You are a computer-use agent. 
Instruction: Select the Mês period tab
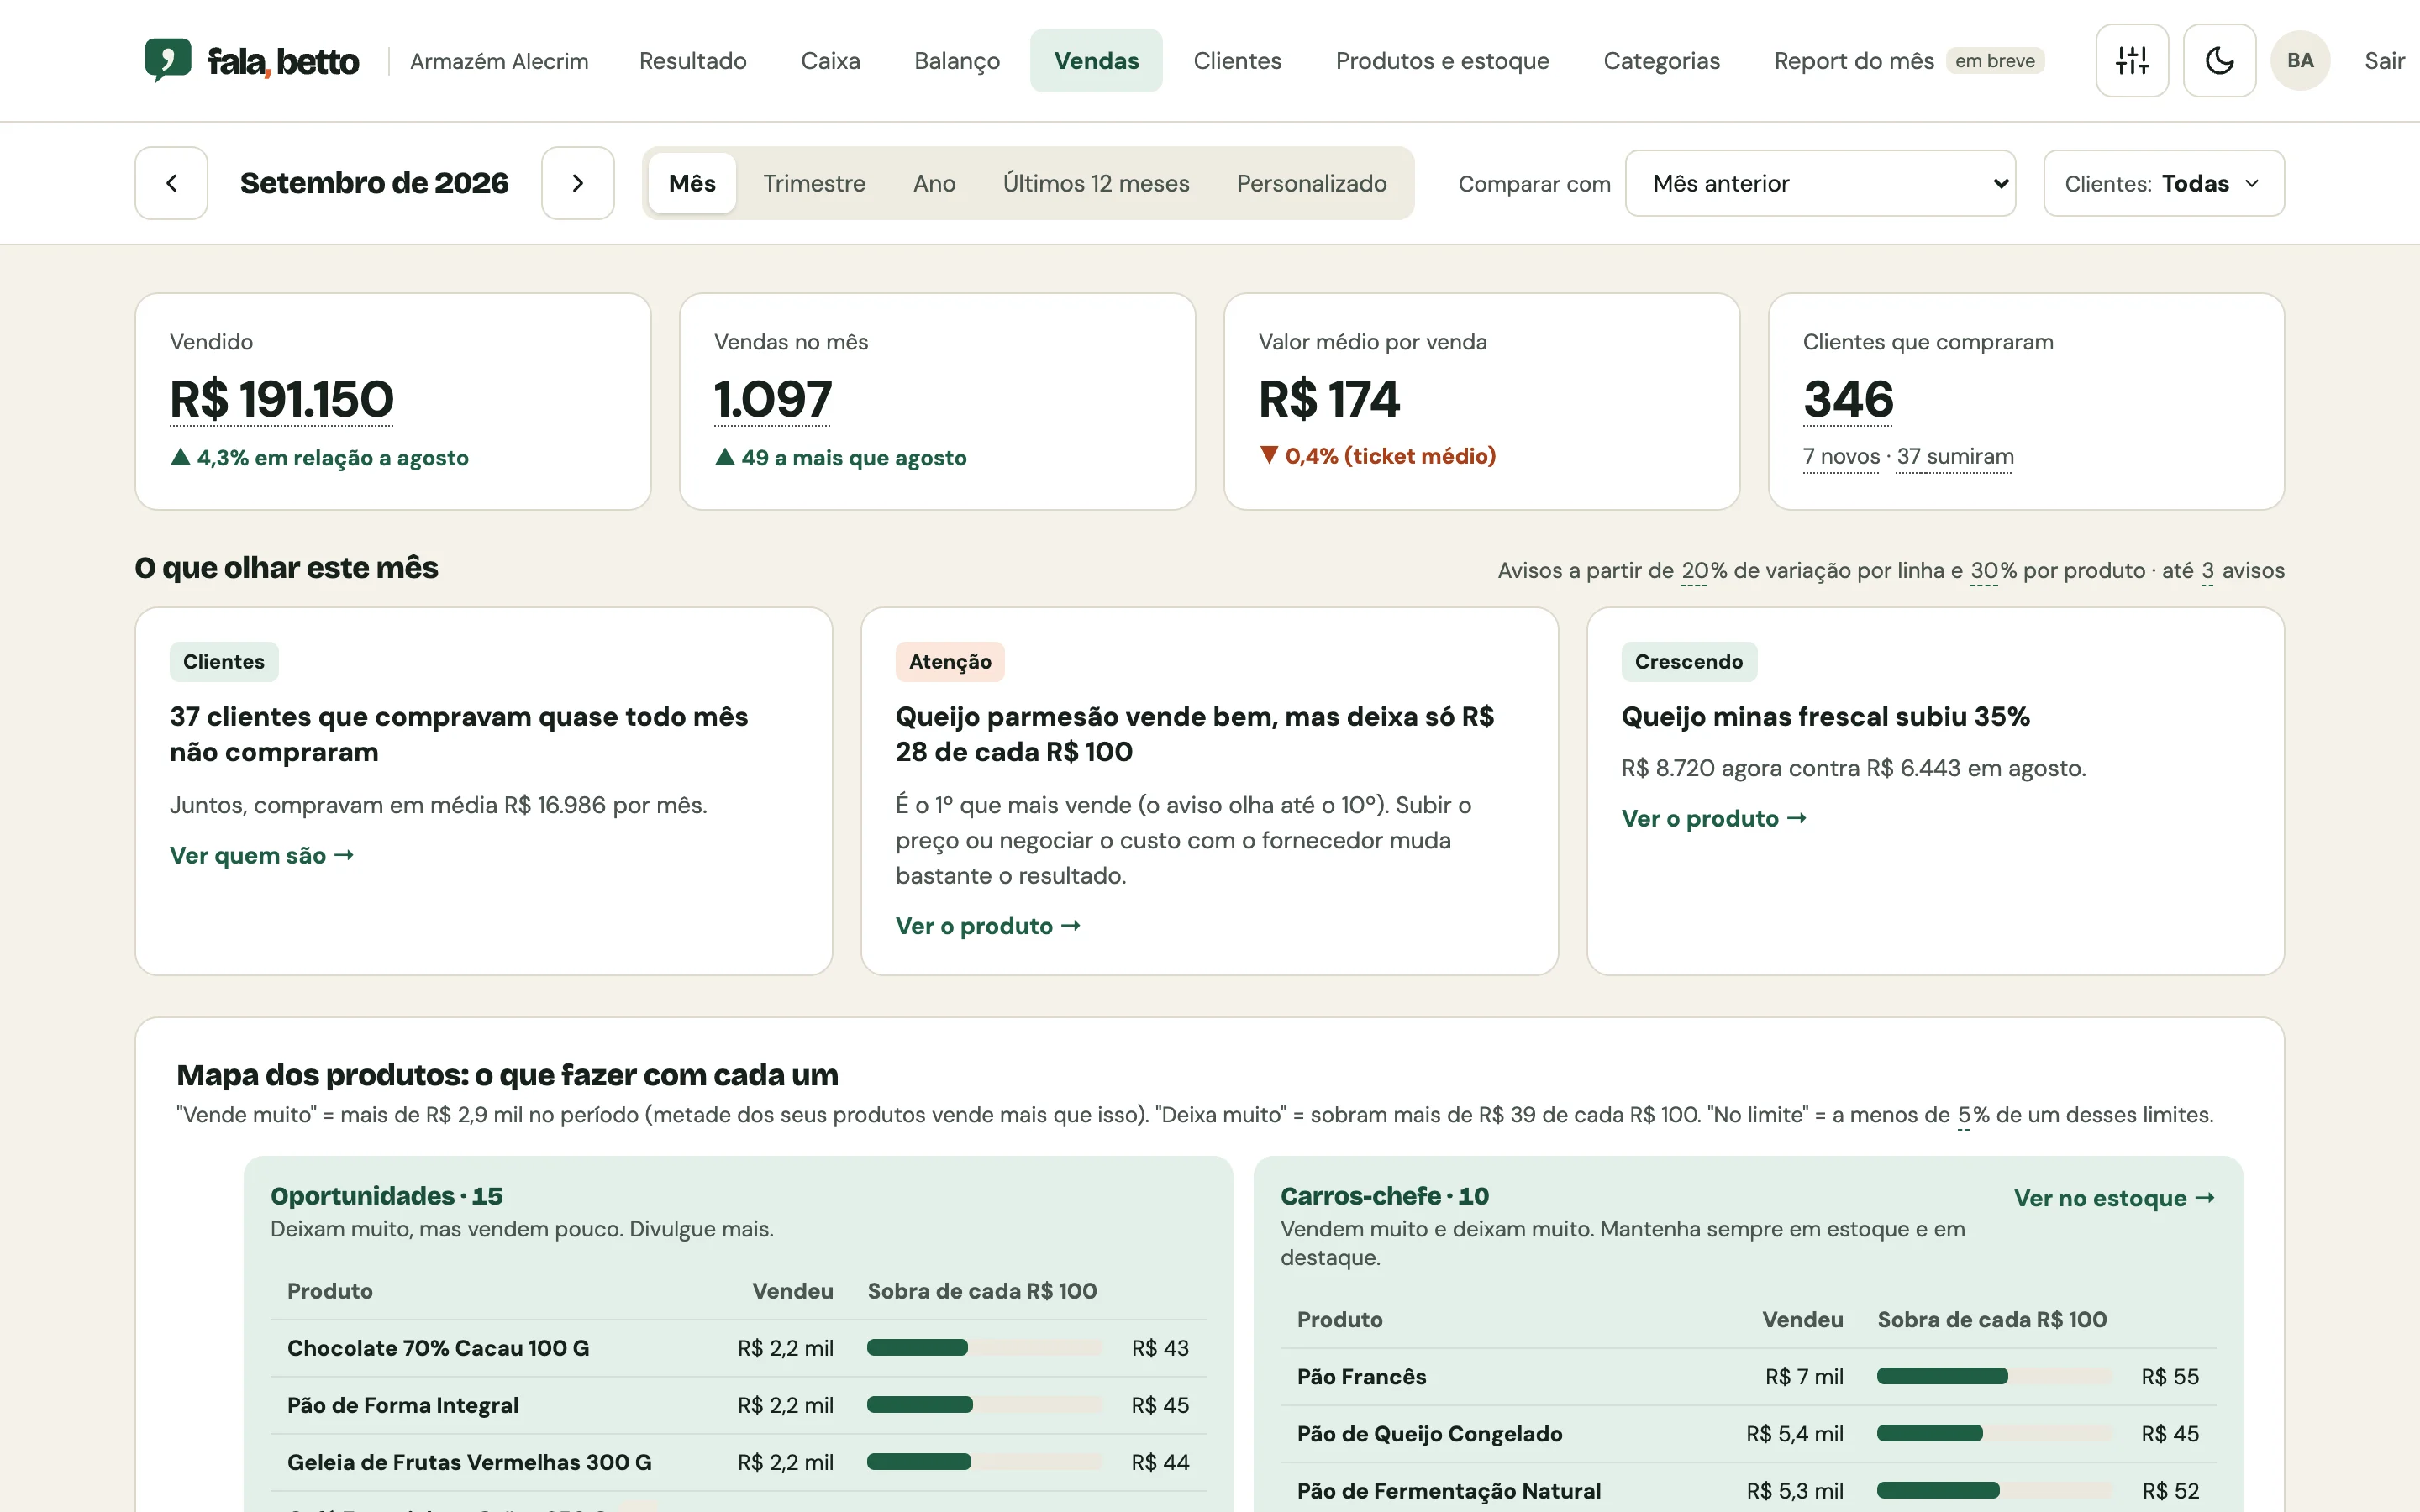click(692, 183)
